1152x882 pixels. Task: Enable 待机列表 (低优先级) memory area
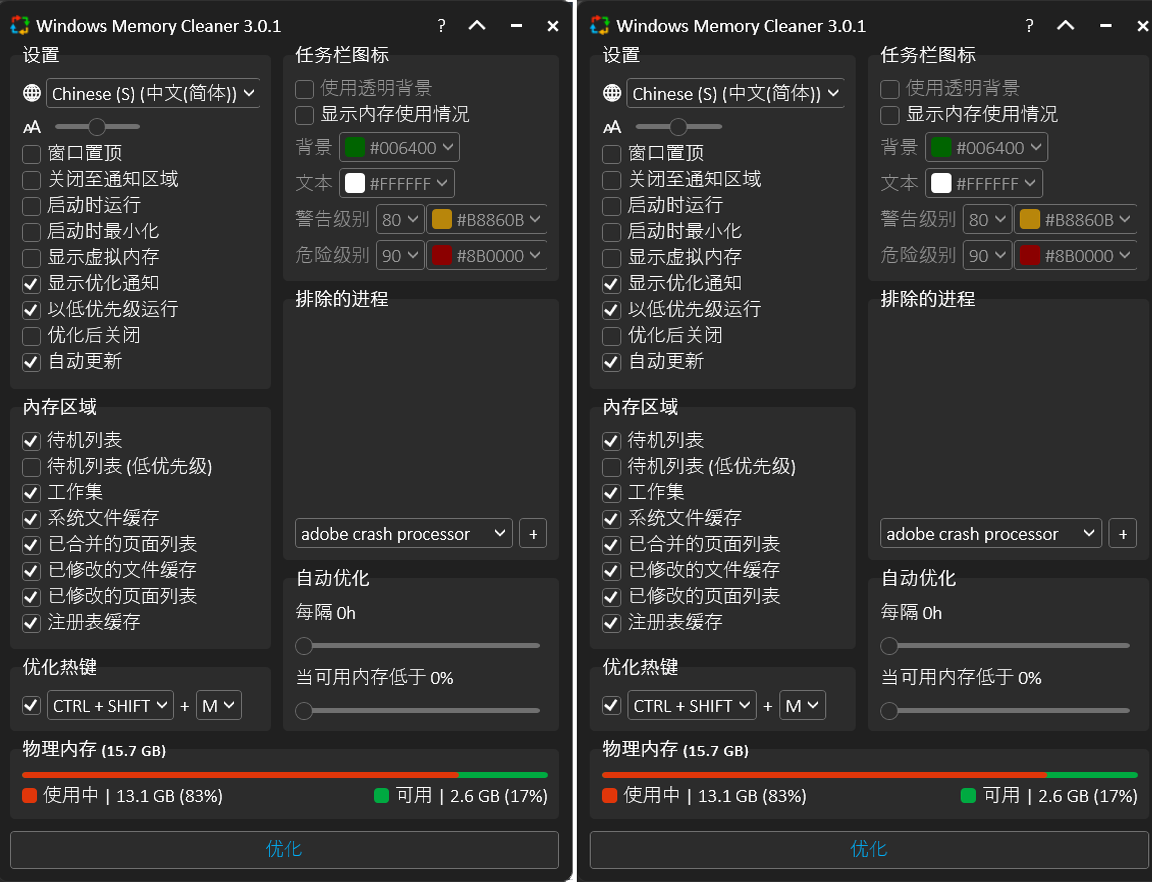tap(30, 465)
